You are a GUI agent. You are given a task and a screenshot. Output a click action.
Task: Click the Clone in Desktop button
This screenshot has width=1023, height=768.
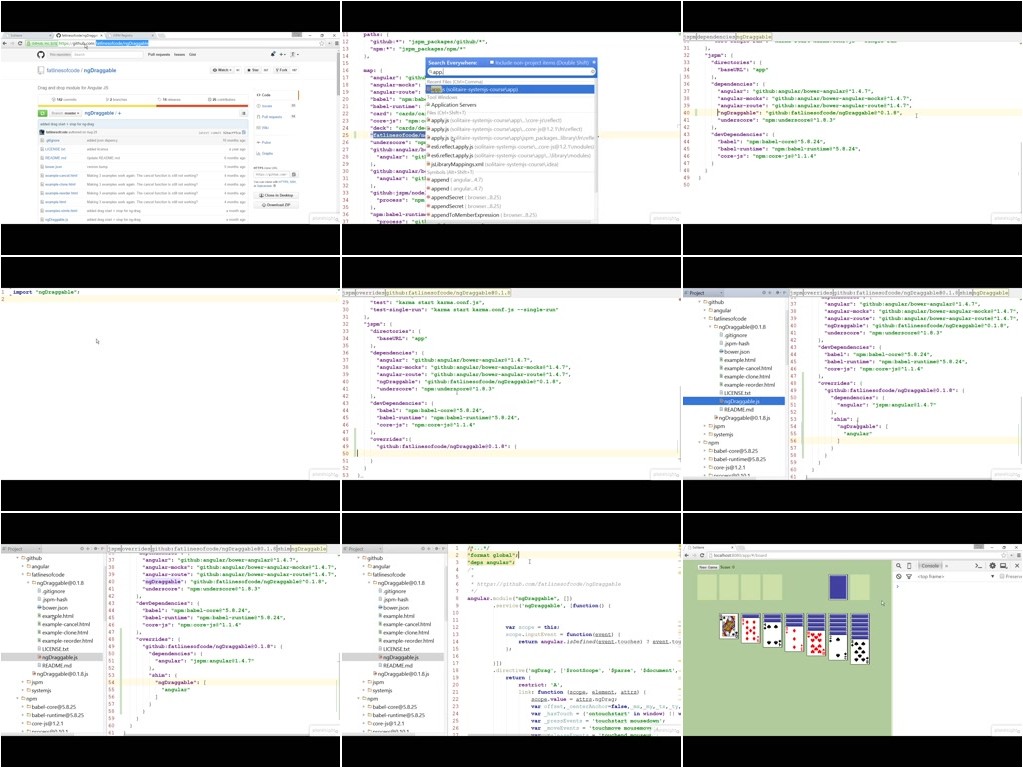click(276, 195)
